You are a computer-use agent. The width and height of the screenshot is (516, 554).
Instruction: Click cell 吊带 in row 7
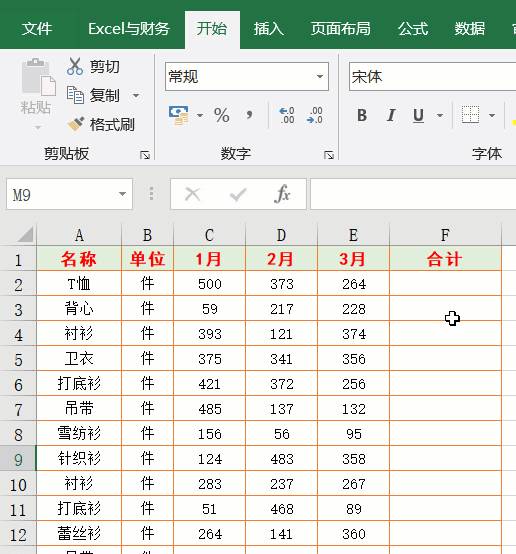pyautogui.click(x=79, y=408)
